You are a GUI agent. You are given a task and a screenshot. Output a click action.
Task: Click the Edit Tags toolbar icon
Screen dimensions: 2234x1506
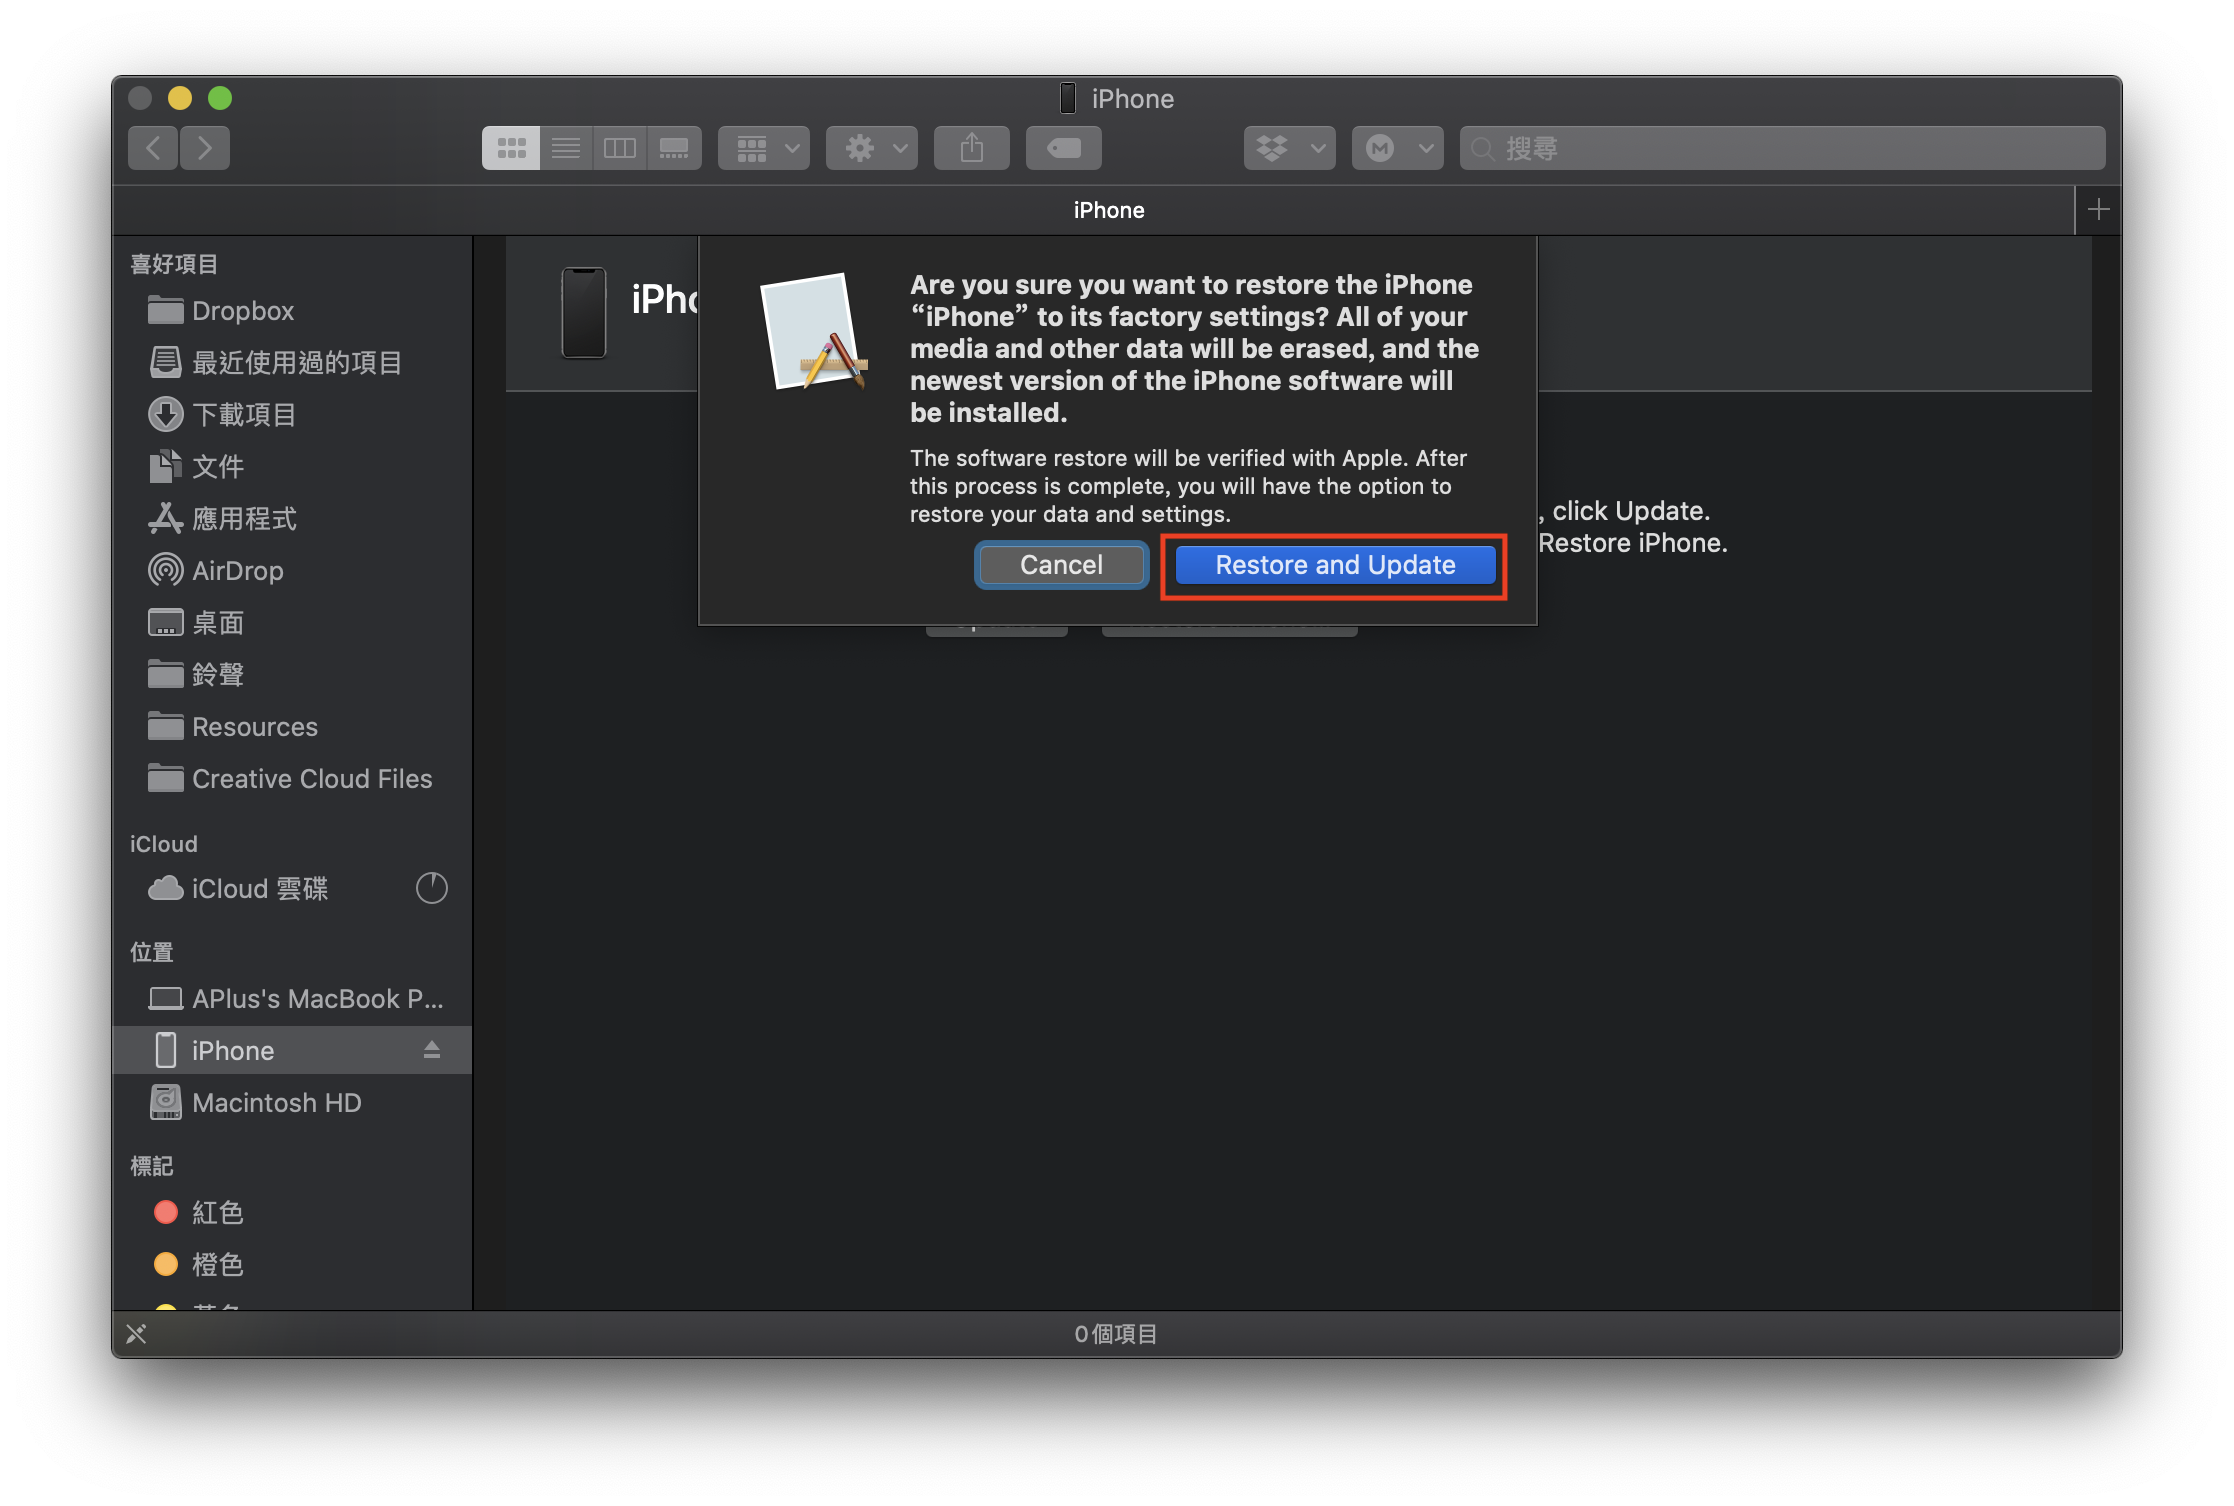1064,148
